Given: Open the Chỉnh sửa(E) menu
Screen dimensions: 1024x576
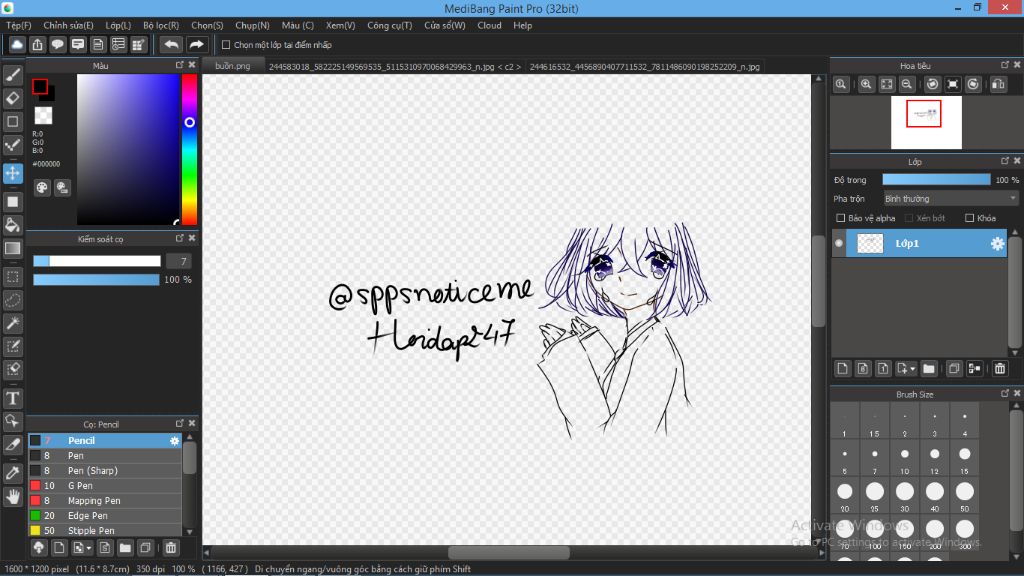Looking at the screenshot, I should [69, 25].
